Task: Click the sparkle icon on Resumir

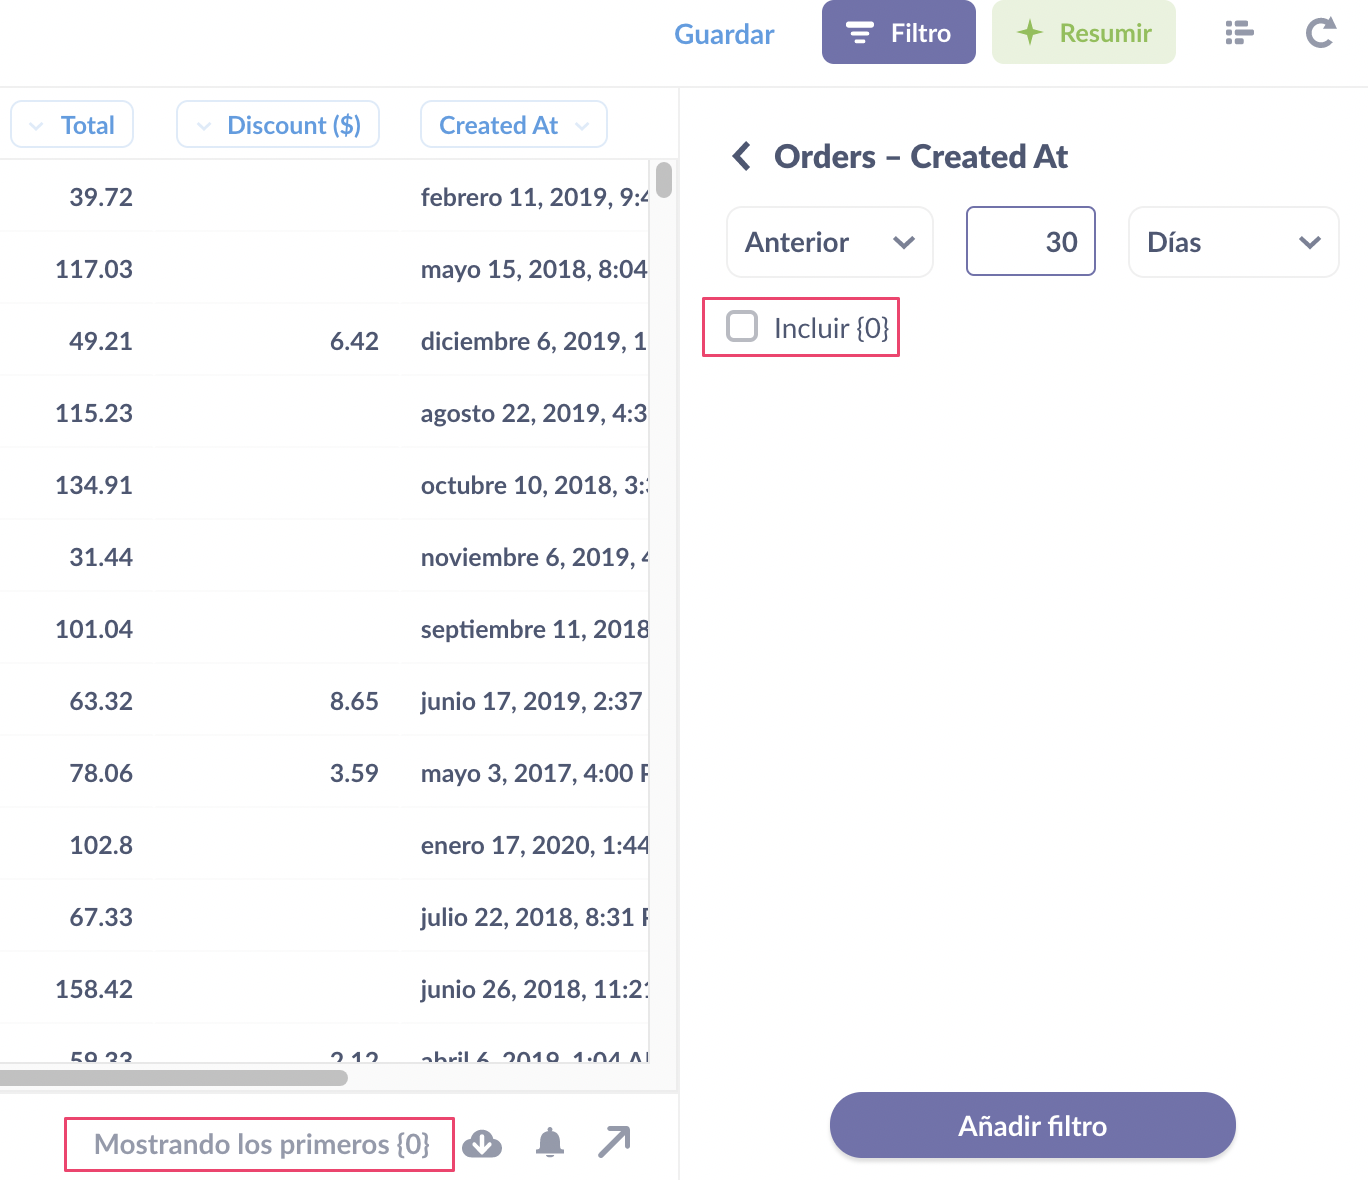Action: click(1029, 32)
